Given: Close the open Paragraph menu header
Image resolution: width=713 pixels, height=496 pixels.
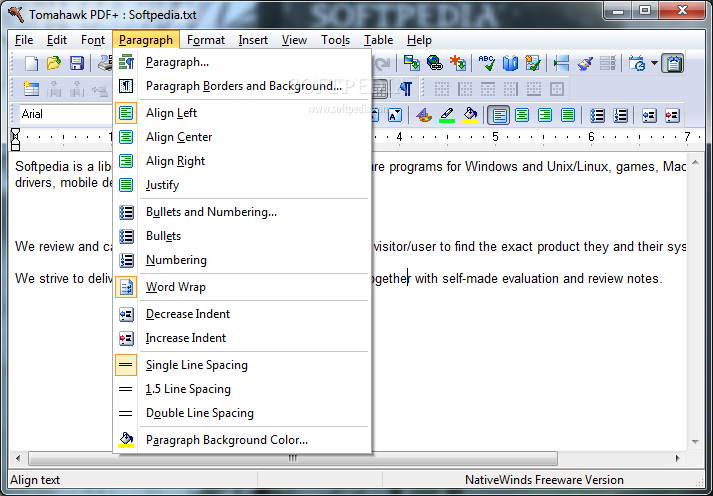Looking at the screenshot, I should 146,40.
